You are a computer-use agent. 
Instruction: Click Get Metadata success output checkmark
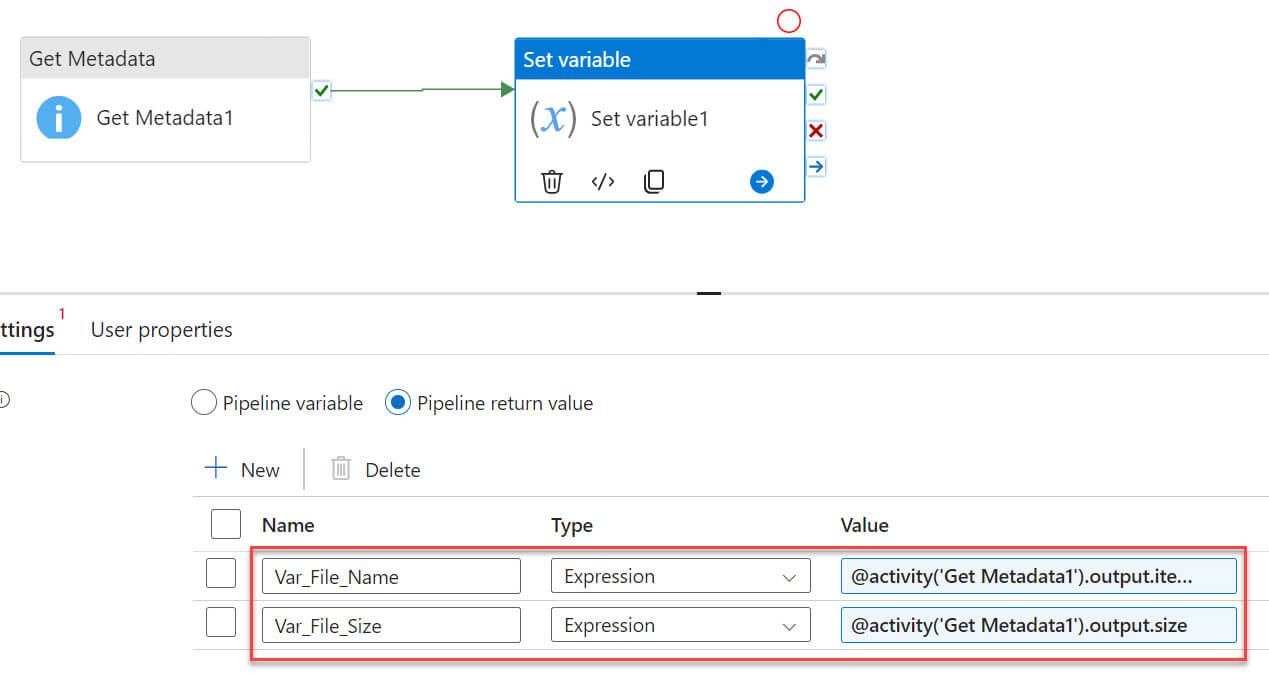click(x=321, y=91)
